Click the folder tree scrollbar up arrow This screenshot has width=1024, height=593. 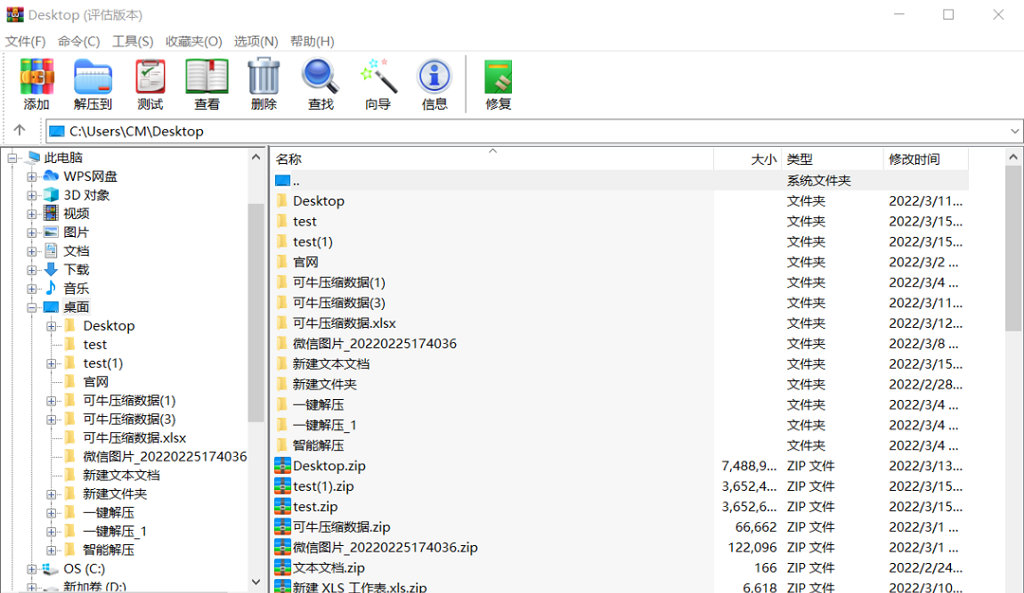click(x=256, y=157)
